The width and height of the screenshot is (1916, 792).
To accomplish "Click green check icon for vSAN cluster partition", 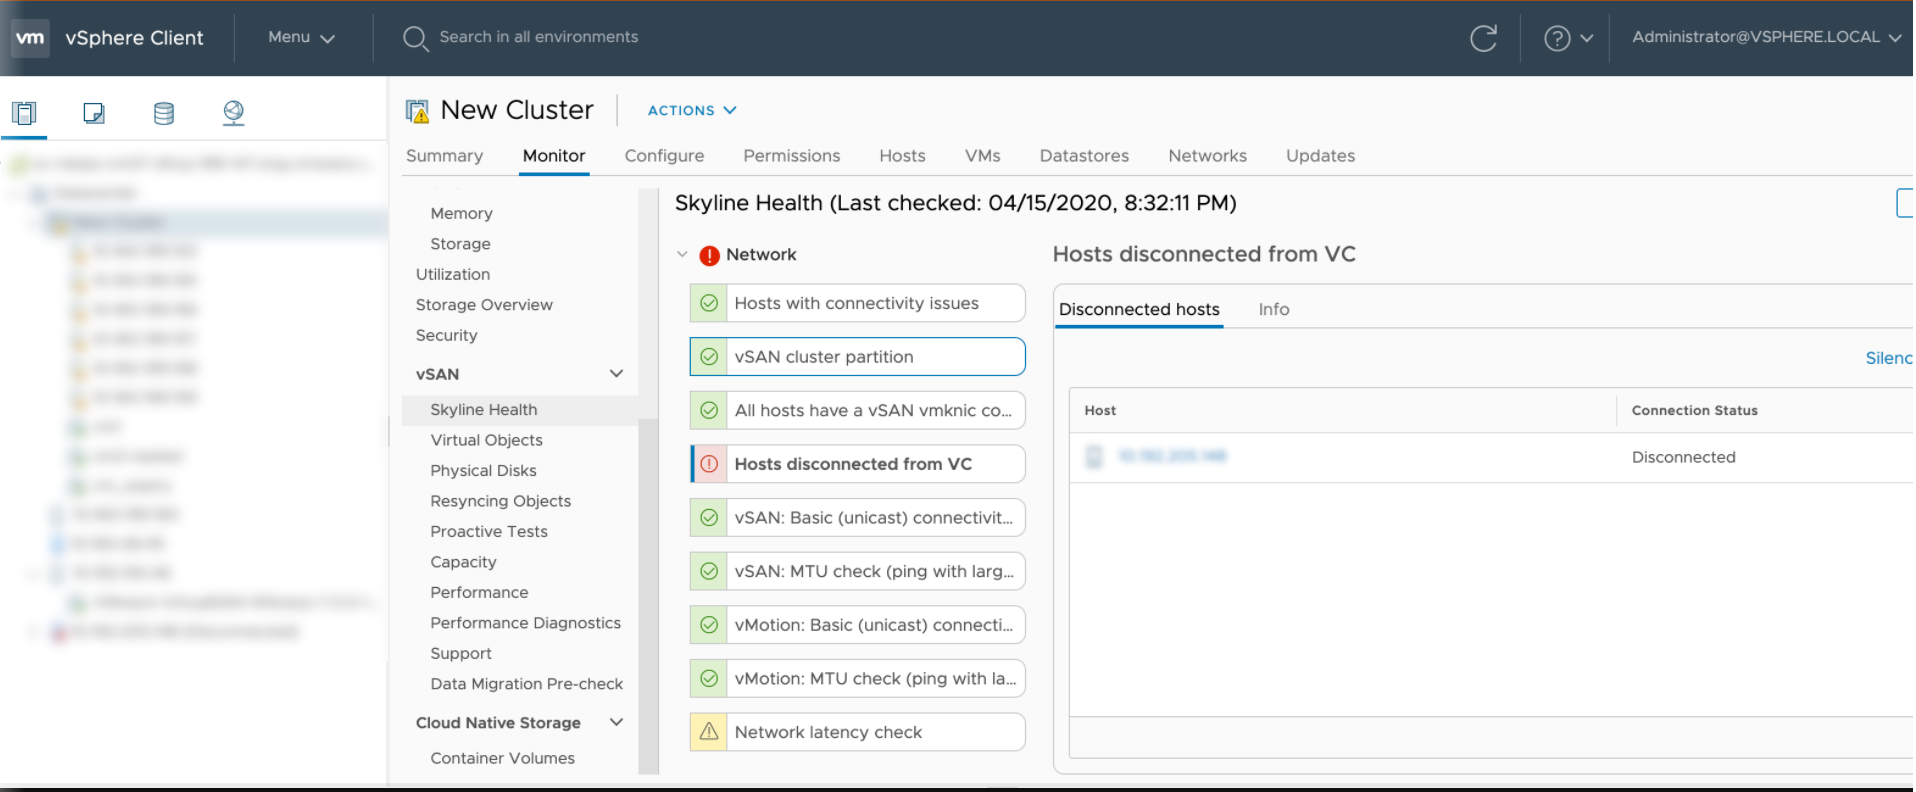I will pos(709,357).
